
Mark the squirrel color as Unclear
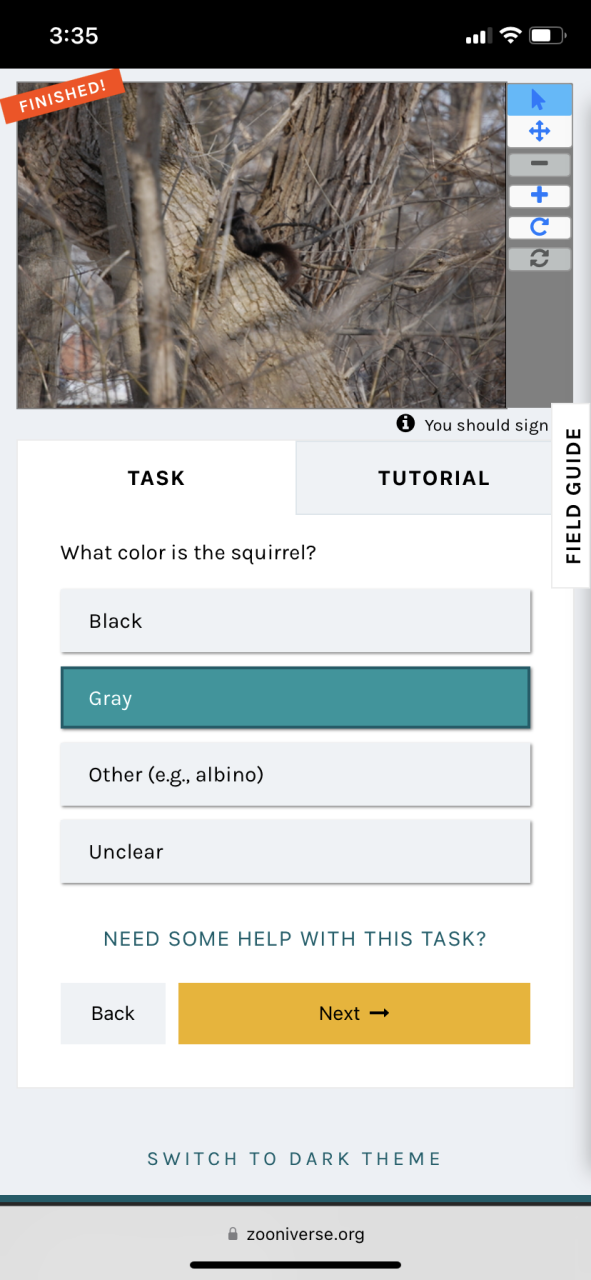(x=295, y=852)
